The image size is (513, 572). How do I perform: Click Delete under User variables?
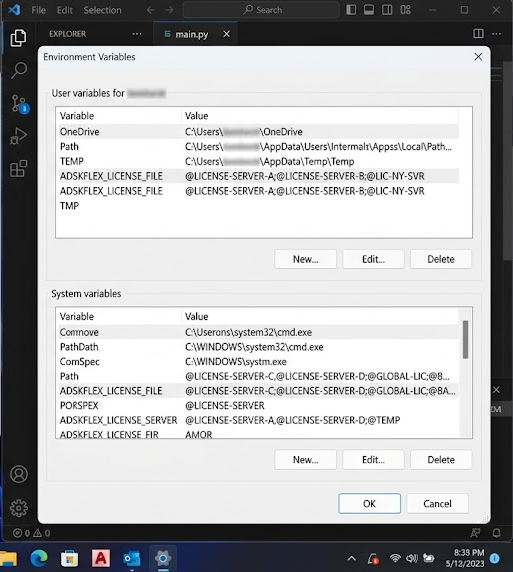(441, 259)
